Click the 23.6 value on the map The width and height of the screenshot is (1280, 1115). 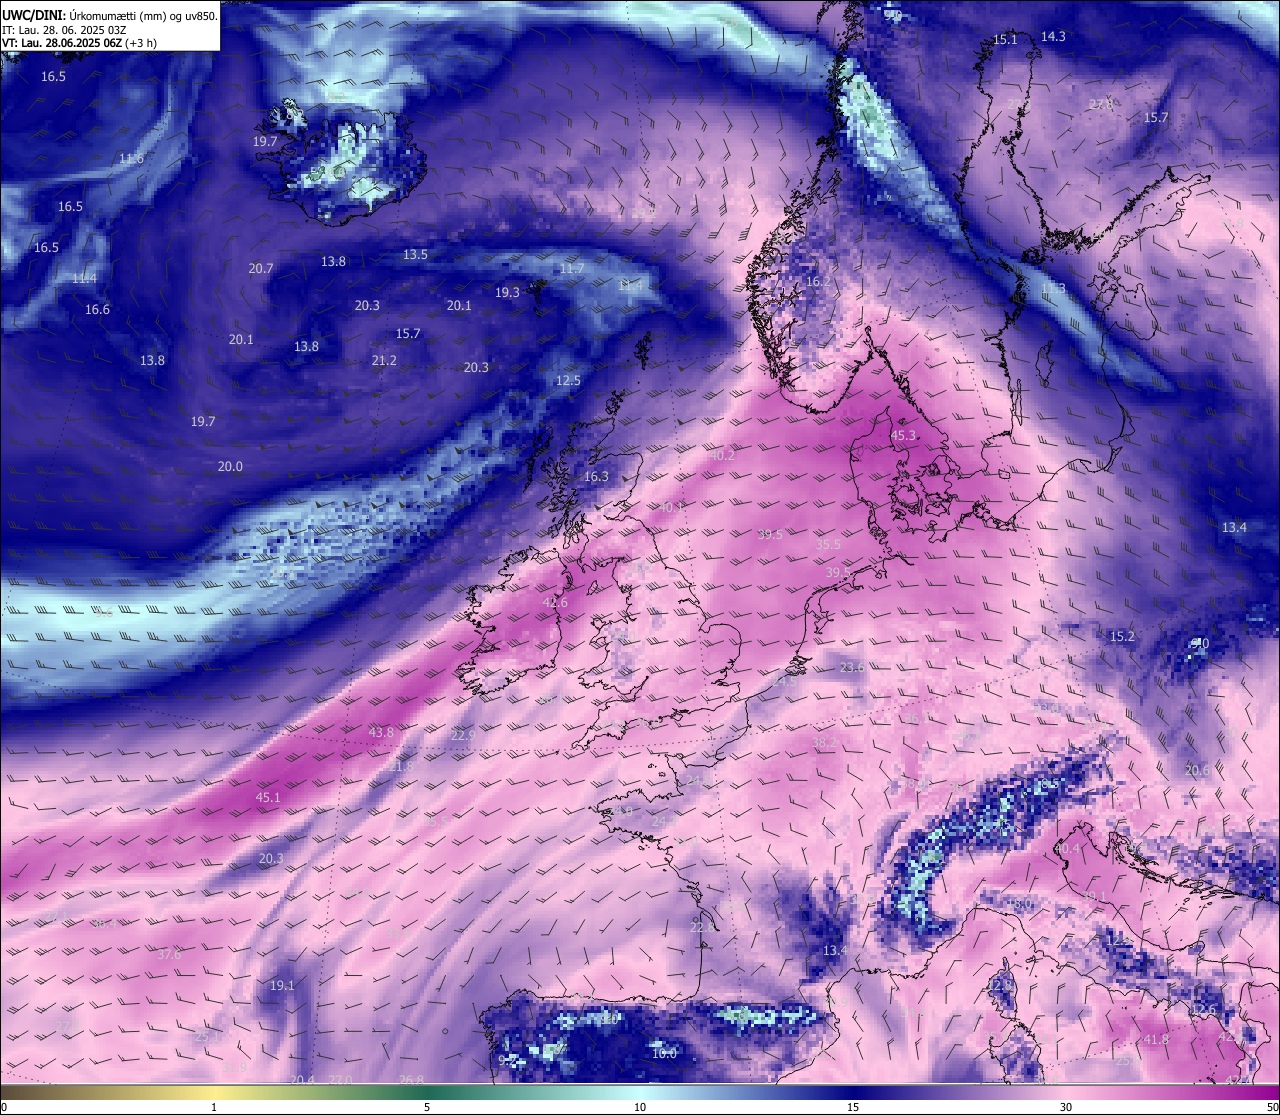pos(852,666)
